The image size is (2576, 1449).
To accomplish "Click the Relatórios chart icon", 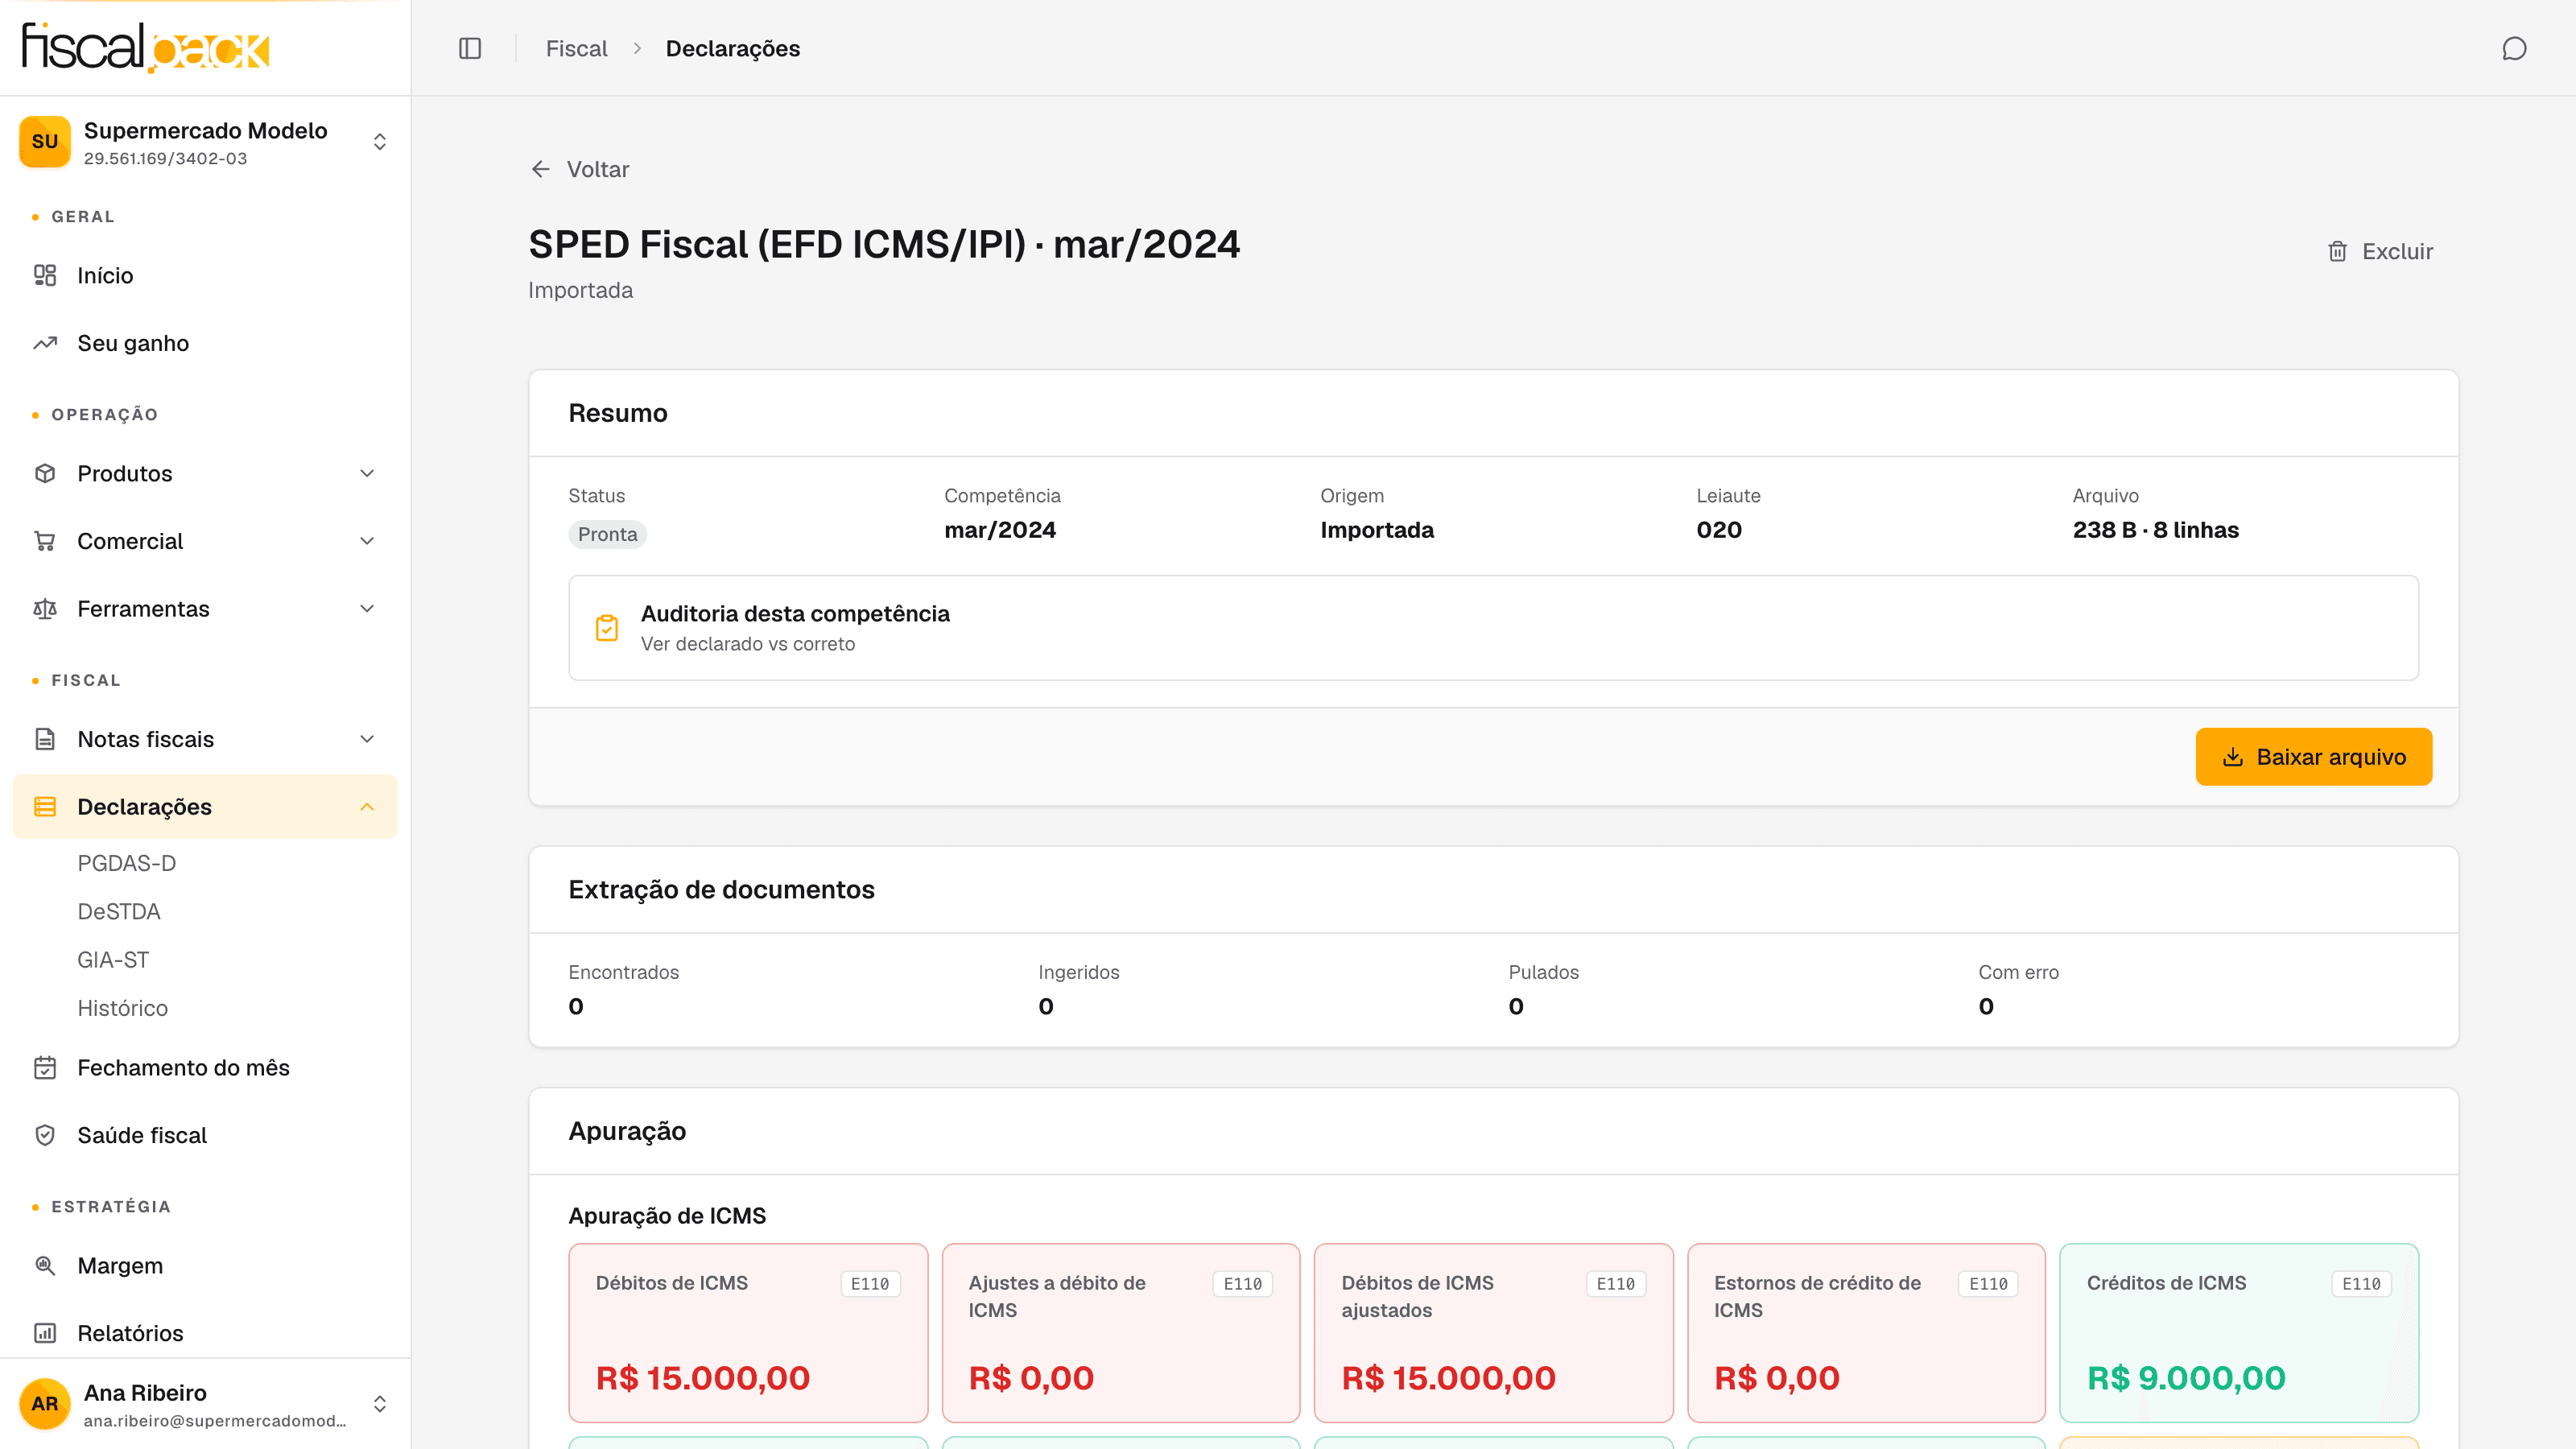I will click(45, 1333).
